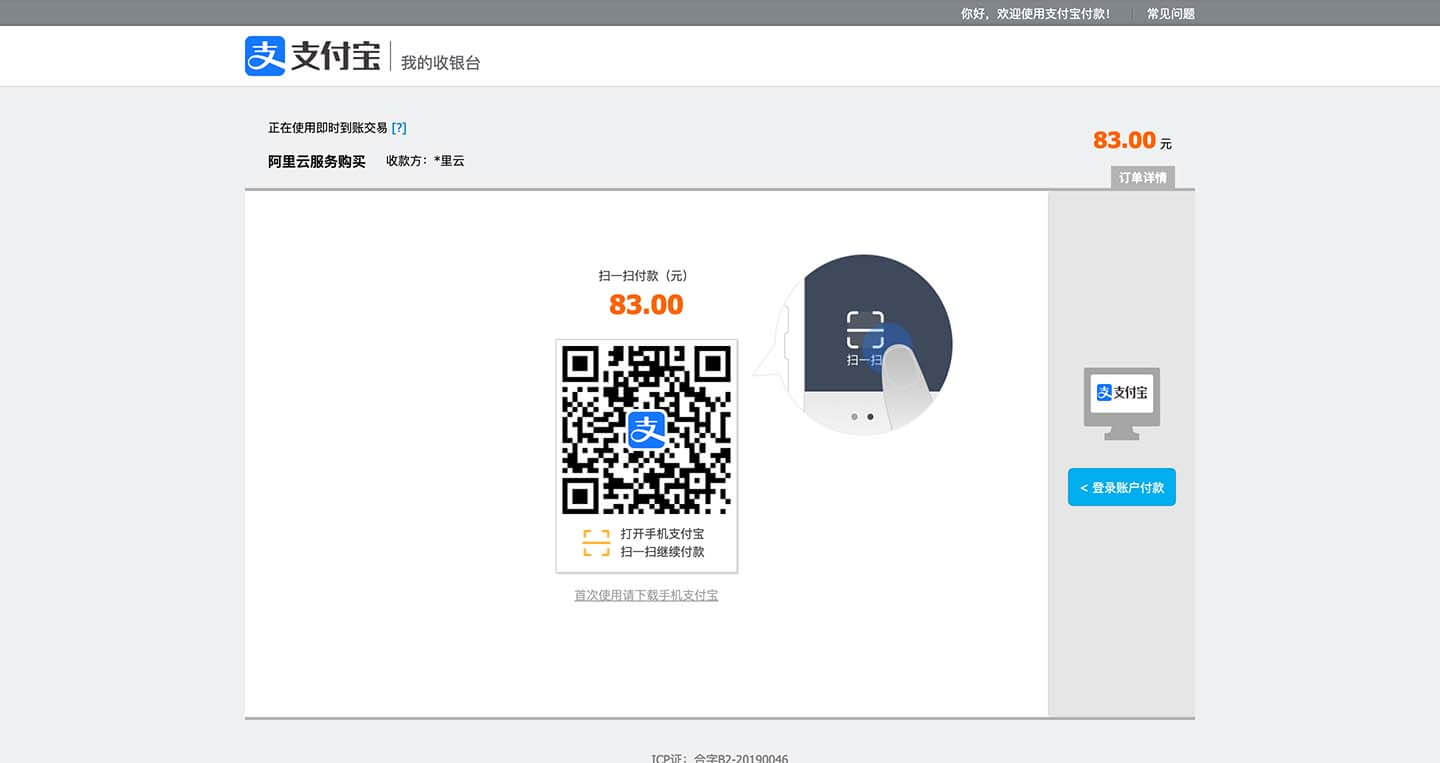Click the 扫一扫继续付款 instruction text
Image resolution: width=1440 pixels, height=763 pixels.
point(662,552)
